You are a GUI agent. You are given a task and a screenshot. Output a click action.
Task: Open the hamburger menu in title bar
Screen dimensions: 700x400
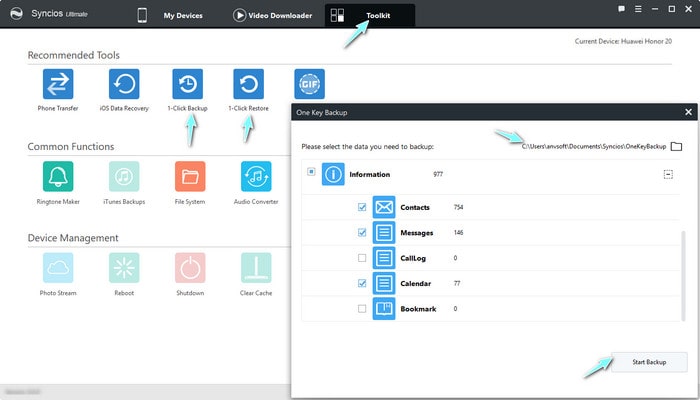pyautogui.click(x=638, y=9)
